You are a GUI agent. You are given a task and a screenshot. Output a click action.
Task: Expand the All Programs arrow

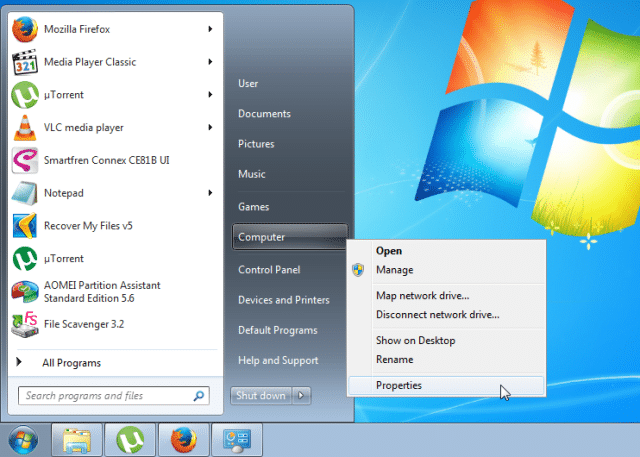point(19,362)
